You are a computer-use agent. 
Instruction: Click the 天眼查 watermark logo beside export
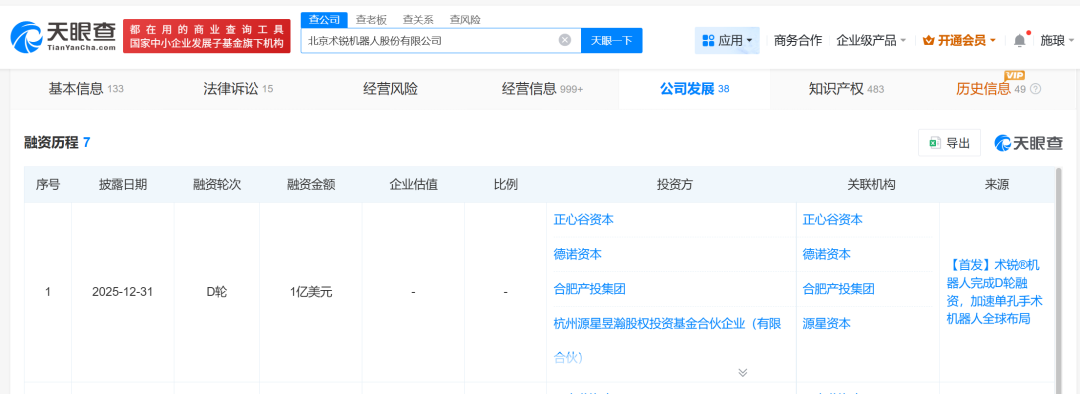(x=1028, y=143)
